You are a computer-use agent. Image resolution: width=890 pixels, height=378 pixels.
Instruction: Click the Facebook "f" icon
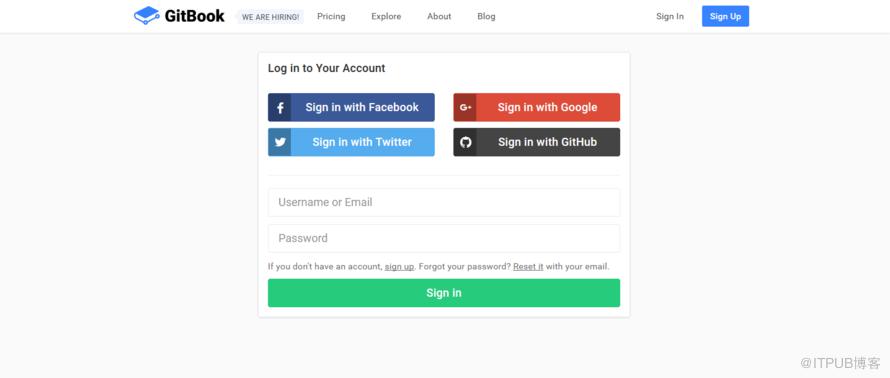click(x=280, y=108)
